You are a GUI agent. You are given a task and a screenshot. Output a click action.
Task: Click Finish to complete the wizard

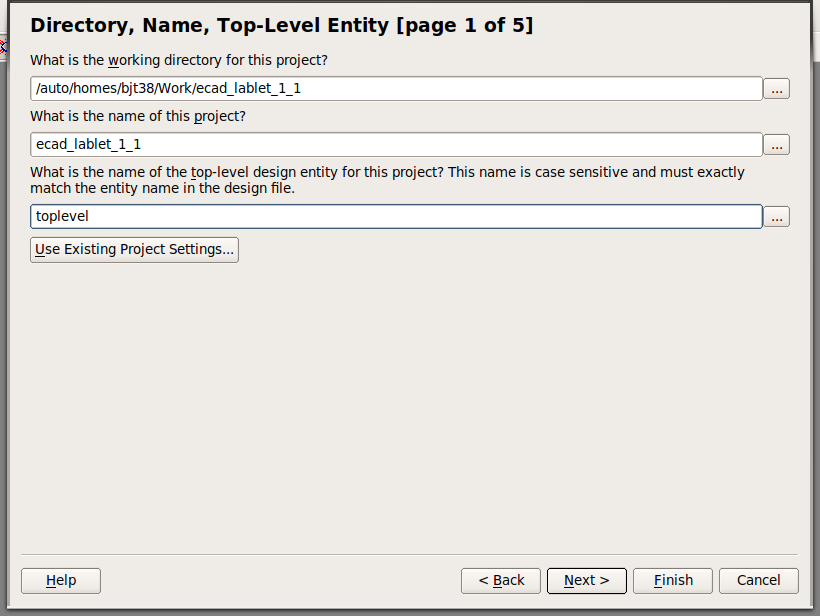tap(673, 580)
